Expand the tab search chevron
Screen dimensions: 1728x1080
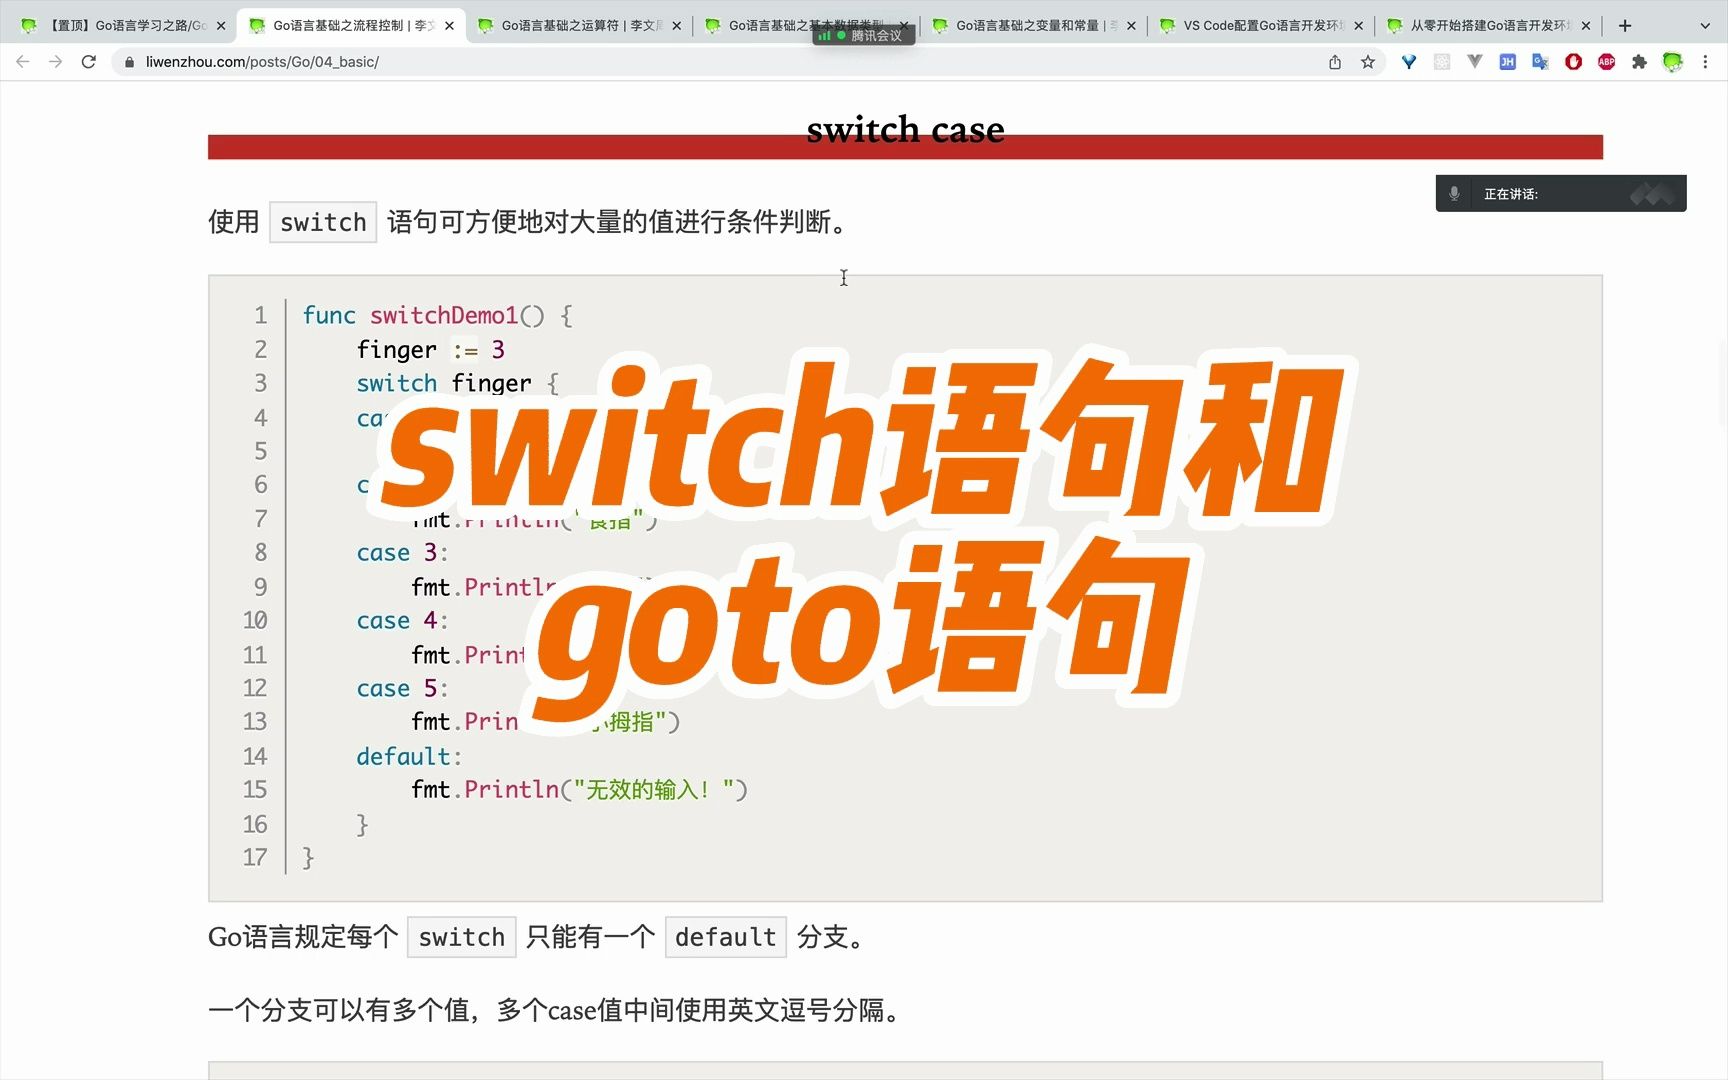[1705, 26]
